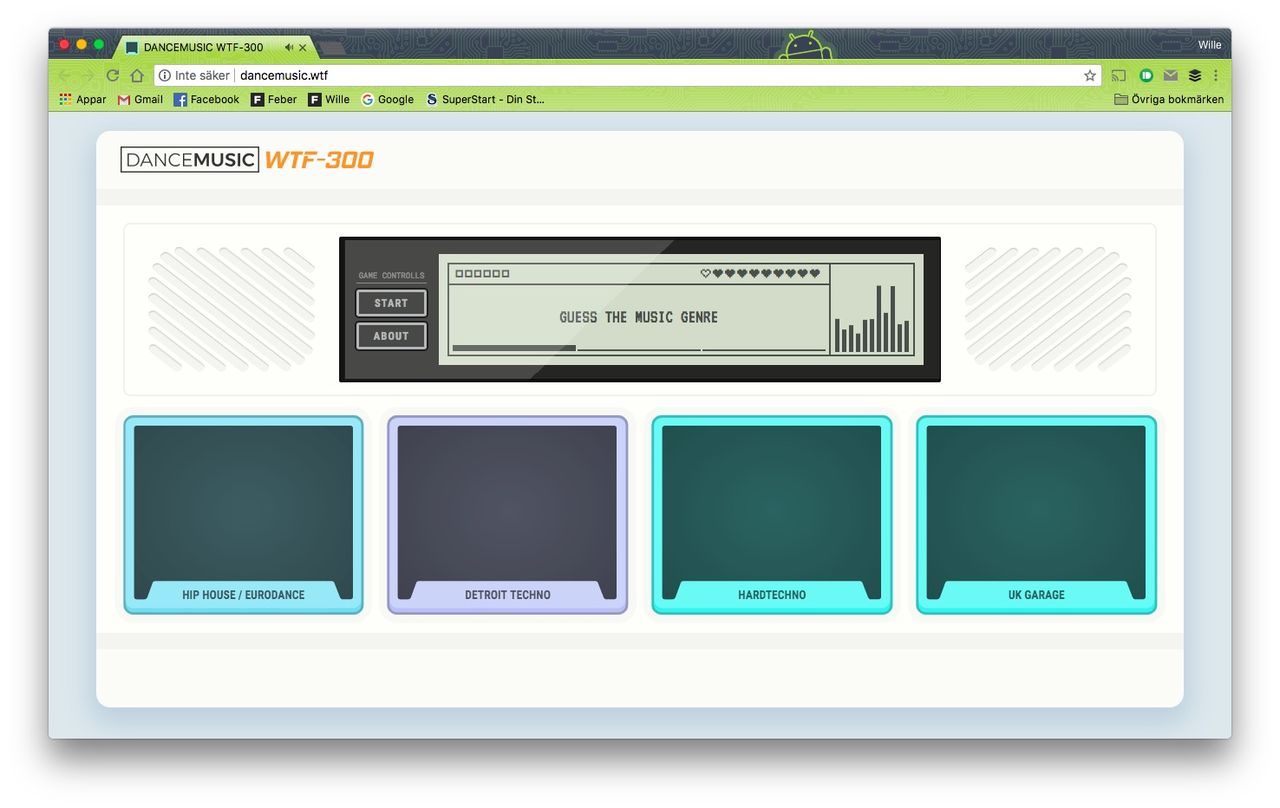Click the song progress bar on display
The image size is (1280, 808).
click(x=639, y=348)
